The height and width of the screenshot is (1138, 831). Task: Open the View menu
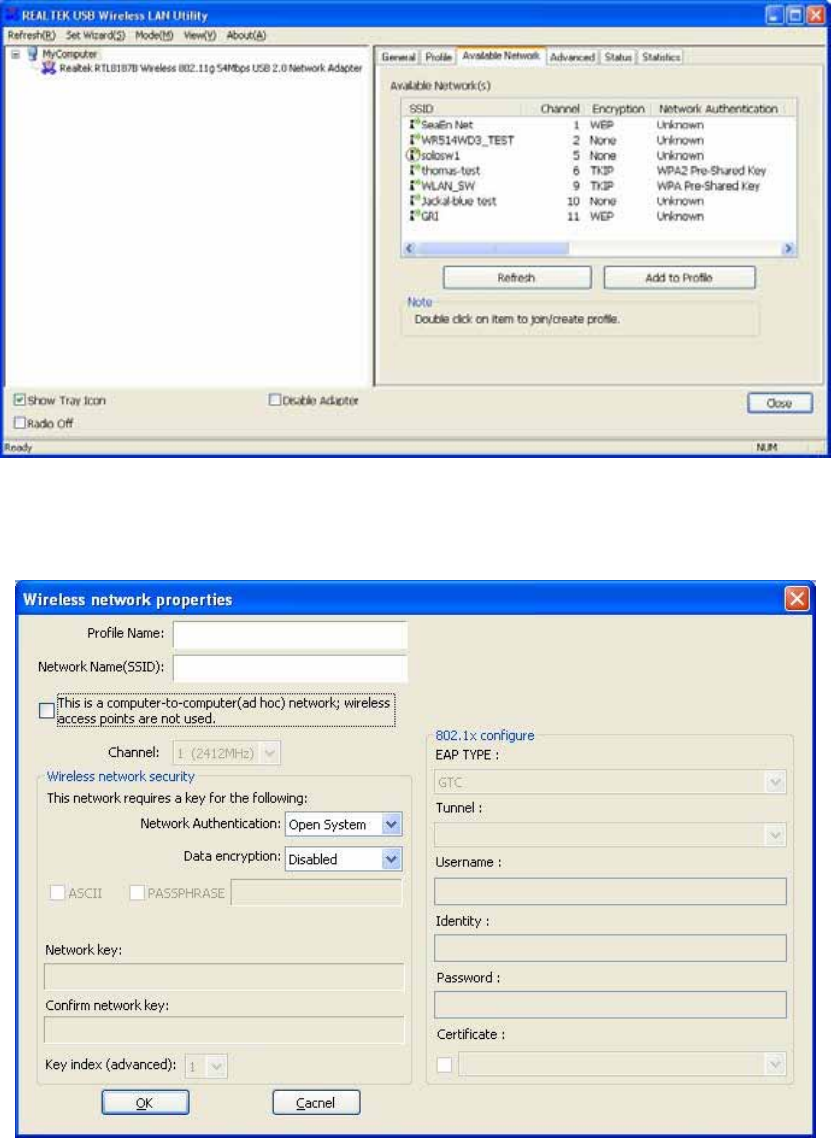(x=200, y=35)
